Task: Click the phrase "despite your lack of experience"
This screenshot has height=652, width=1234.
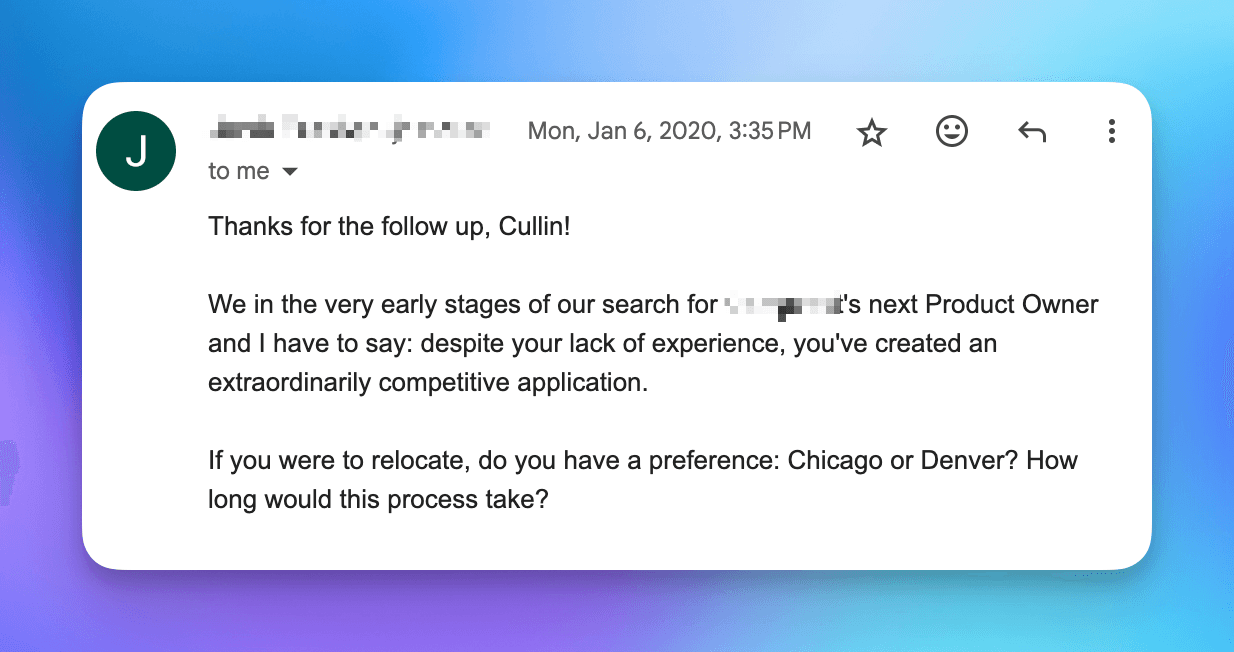Action: (599, 344)
